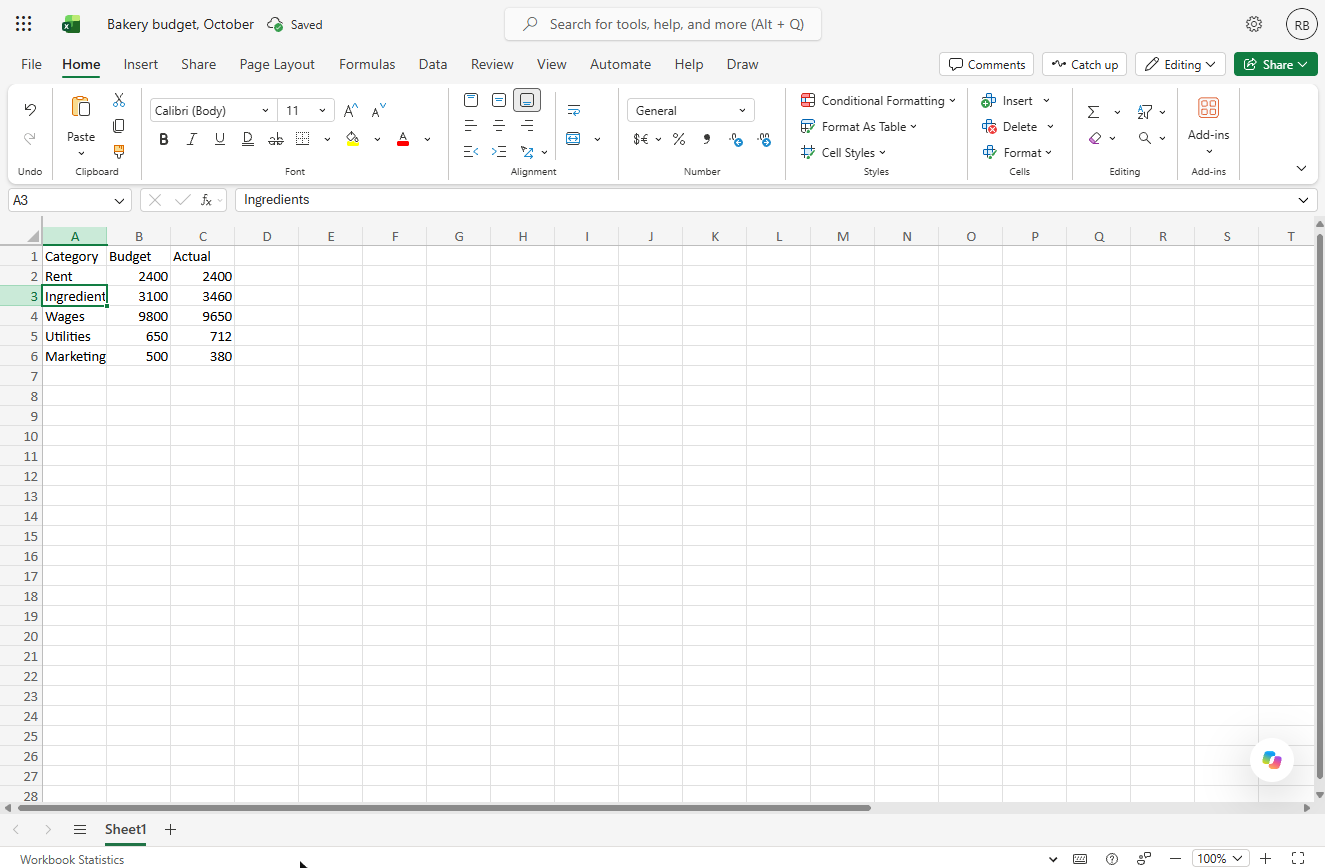
Task: Toggle strikethrough formatting
Action: 276,139
